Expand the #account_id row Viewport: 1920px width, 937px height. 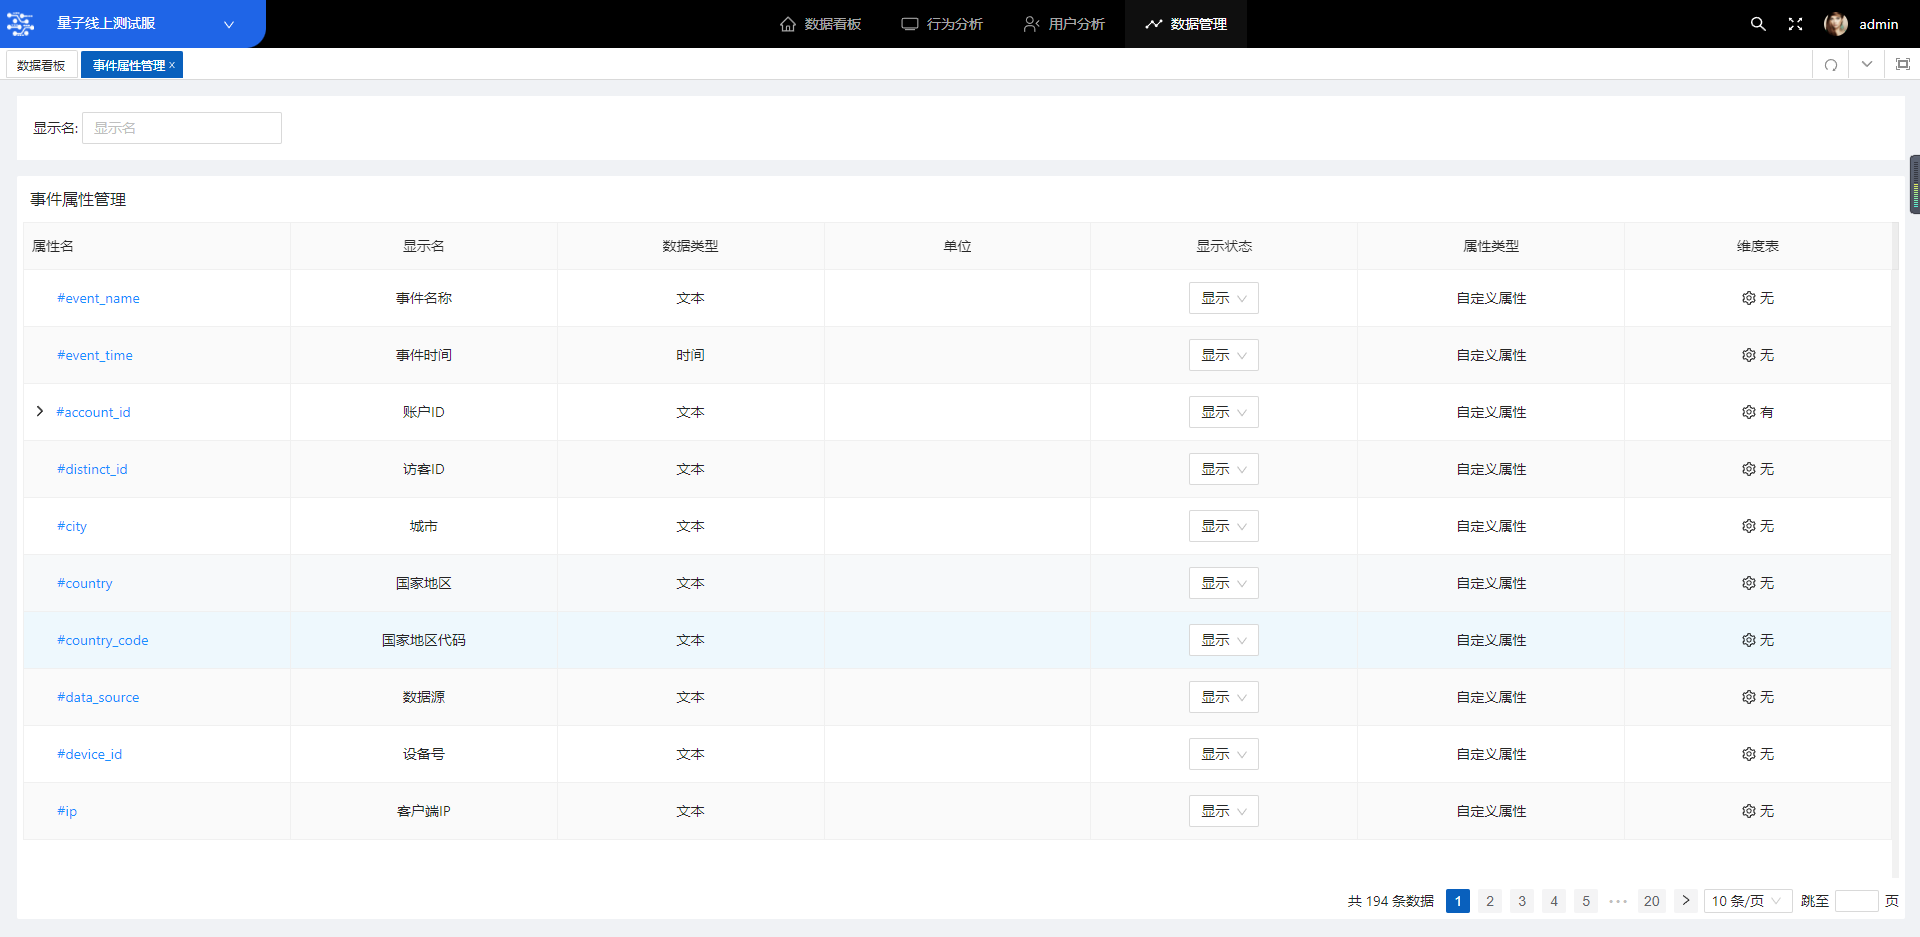click(40, 411)
